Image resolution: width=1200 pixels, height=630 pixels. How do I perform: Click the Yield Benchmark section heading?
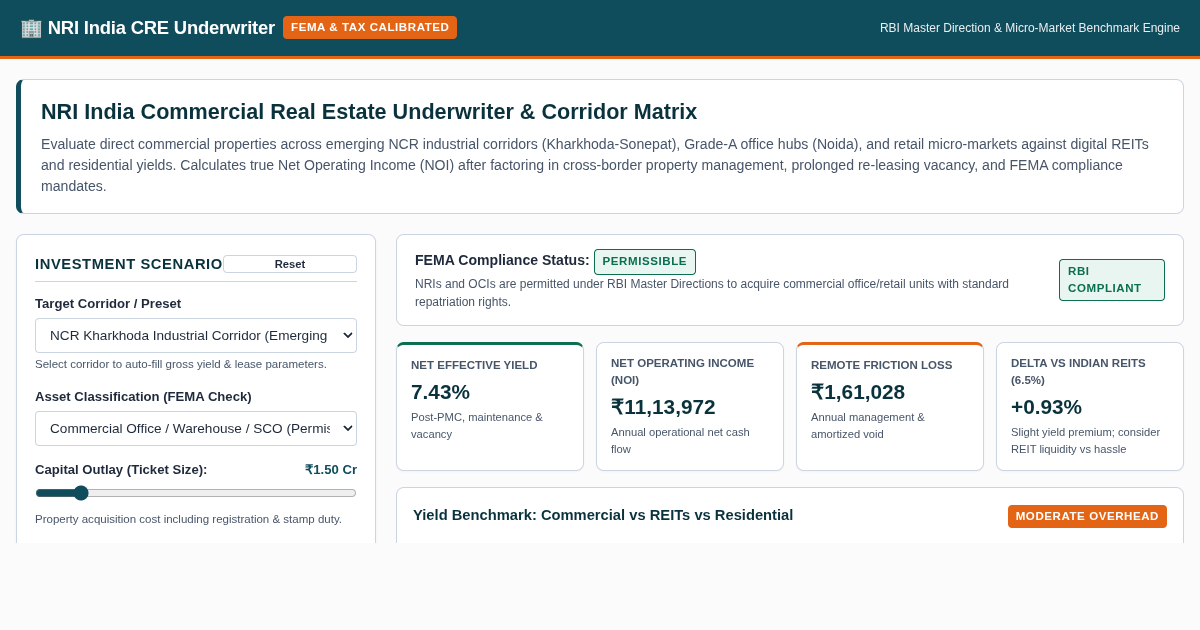click(603, 515)
